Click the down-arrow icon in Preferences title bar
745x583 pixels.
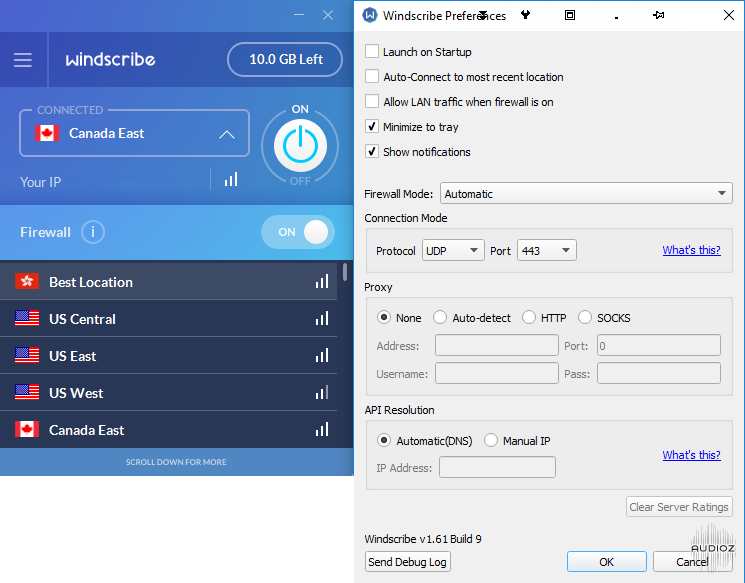coord(483,15)
